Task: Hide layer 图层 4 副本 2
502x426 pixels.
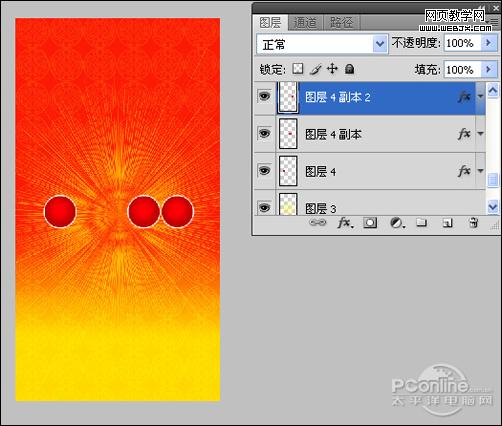Action: (265, 97)
